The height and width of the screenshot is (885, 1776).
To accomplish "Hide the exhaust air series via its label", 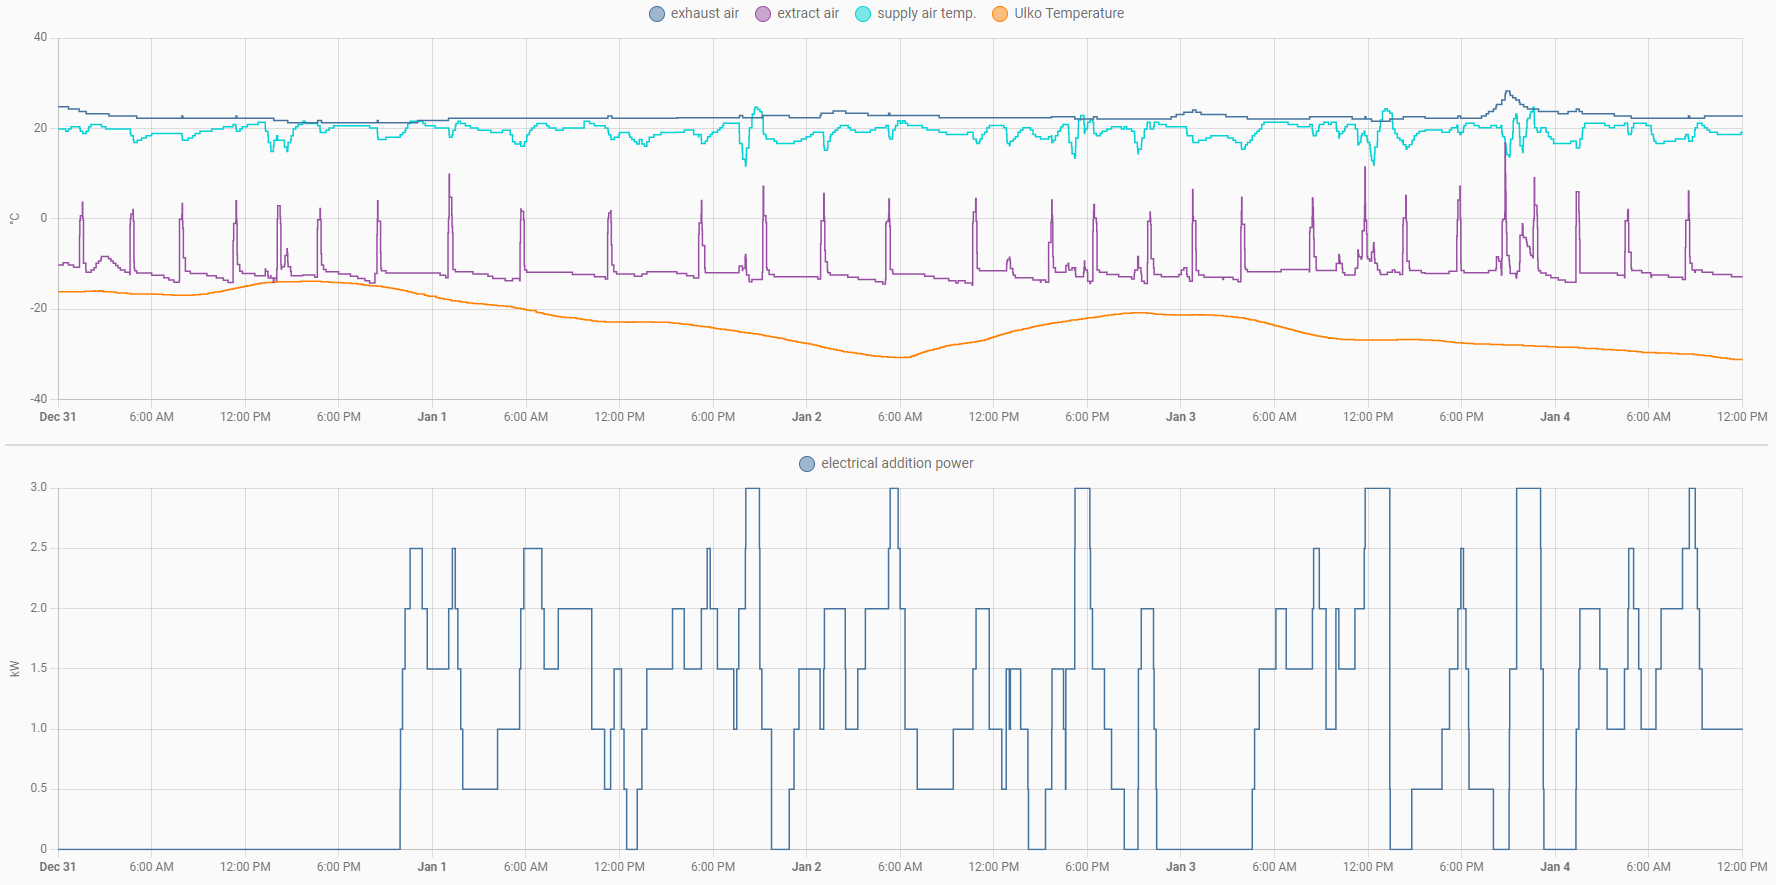I will (x=704, y=13).
